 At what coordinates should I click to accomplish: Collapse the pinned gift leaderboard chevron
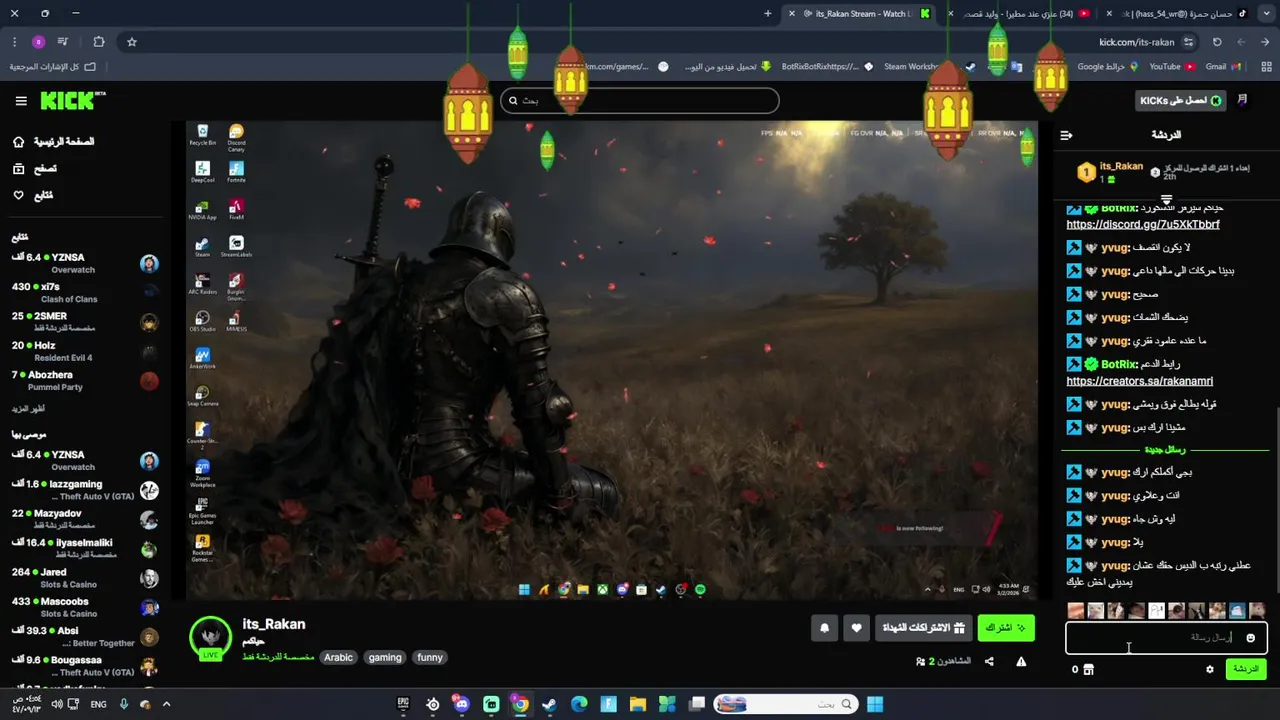(x=1166, y=200)
